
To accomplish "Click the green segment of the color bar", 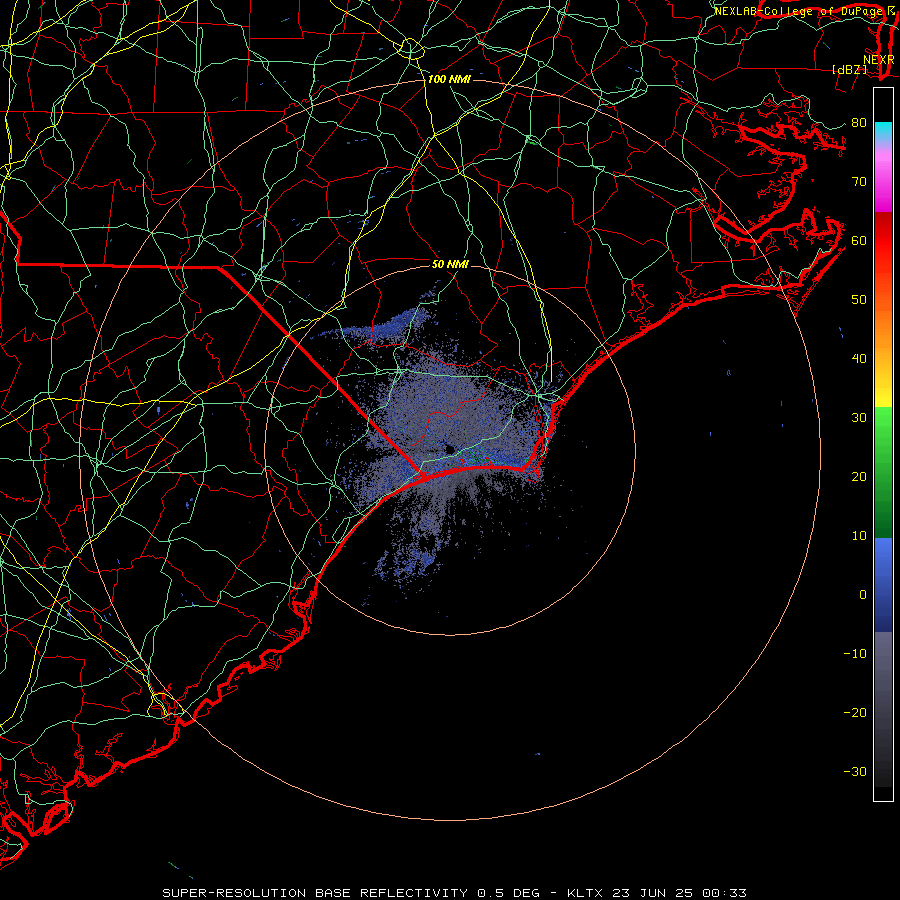I will 883,473.
